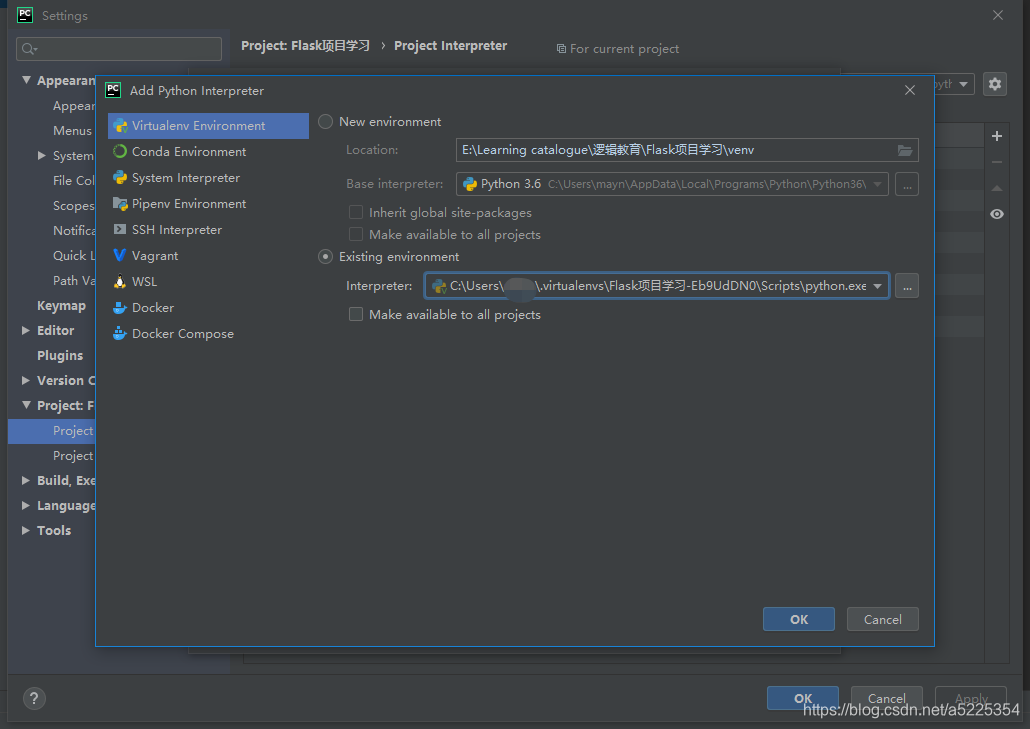Open help via question mark icon
Viewport: 1030px width, 729px height.
pyautogui.click(x=34, y=698)
